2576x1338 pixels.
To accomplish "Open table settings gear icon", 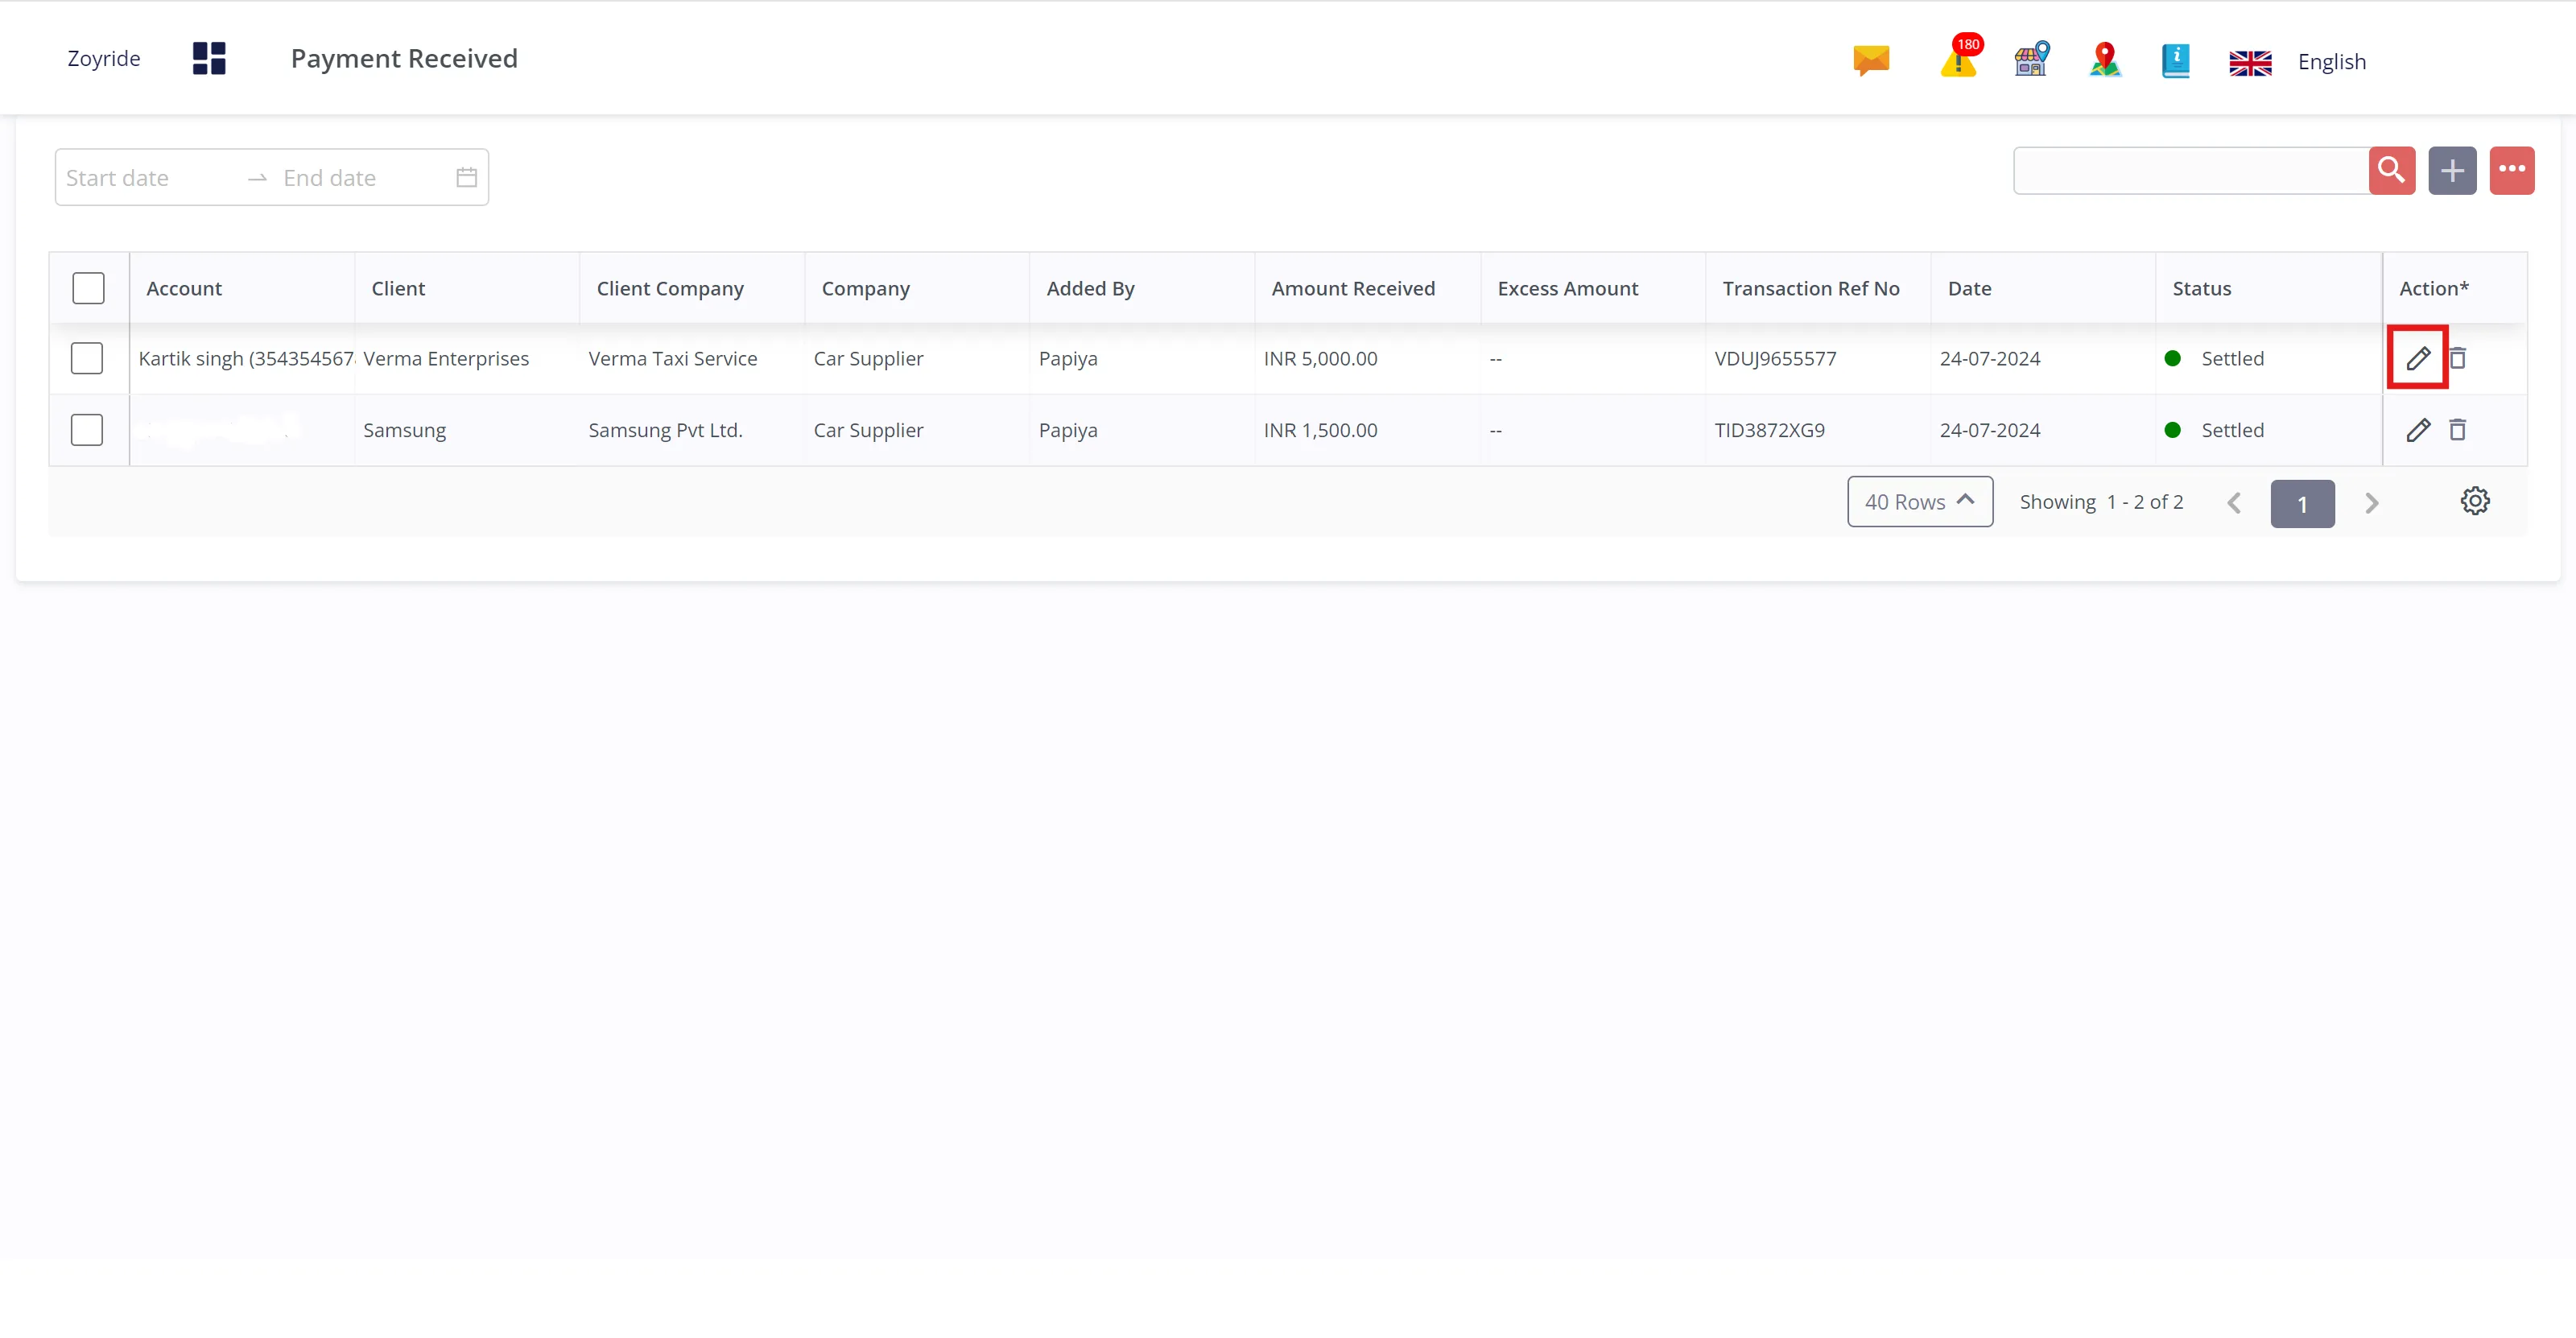I will pos(2475,501).
